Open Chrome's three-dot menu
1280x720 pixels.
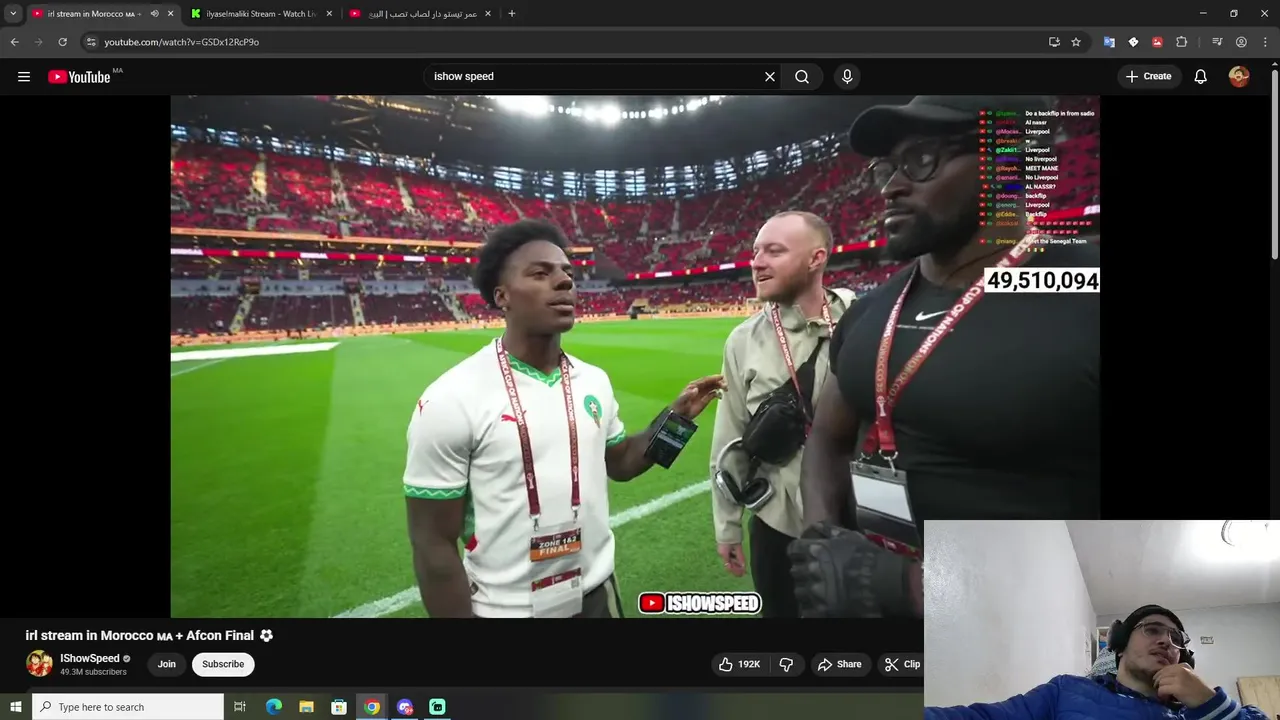pyautogui.click(x=1265, y=42)
